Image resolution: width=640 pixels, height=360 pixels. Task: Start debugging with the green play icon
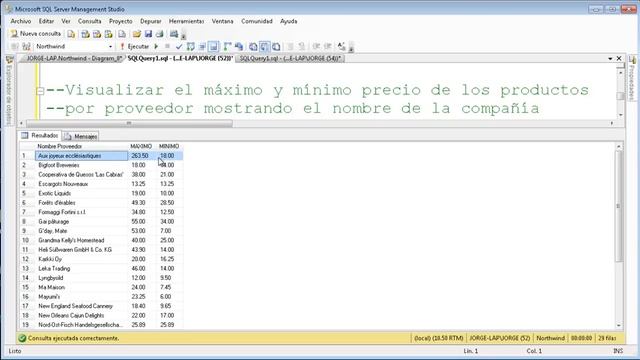tap(156, 47)
